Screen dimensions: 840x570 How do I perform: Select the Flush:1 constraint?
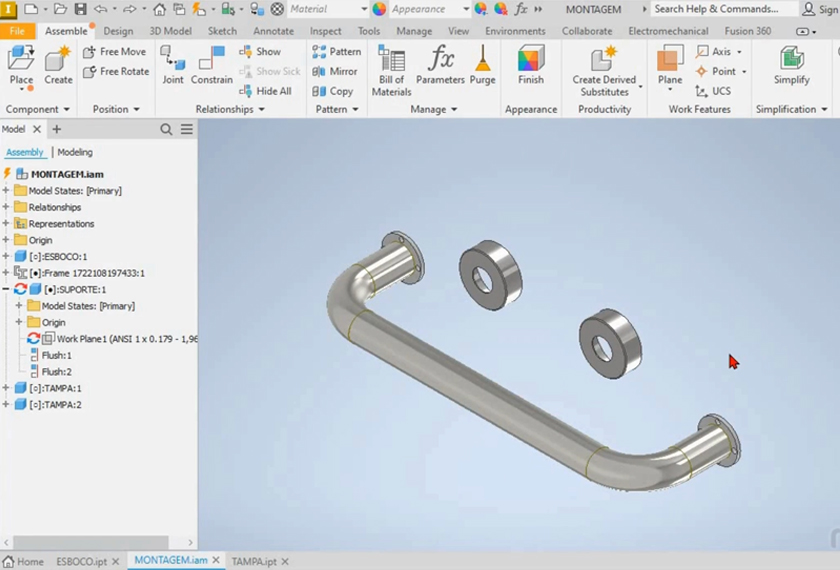56,355
